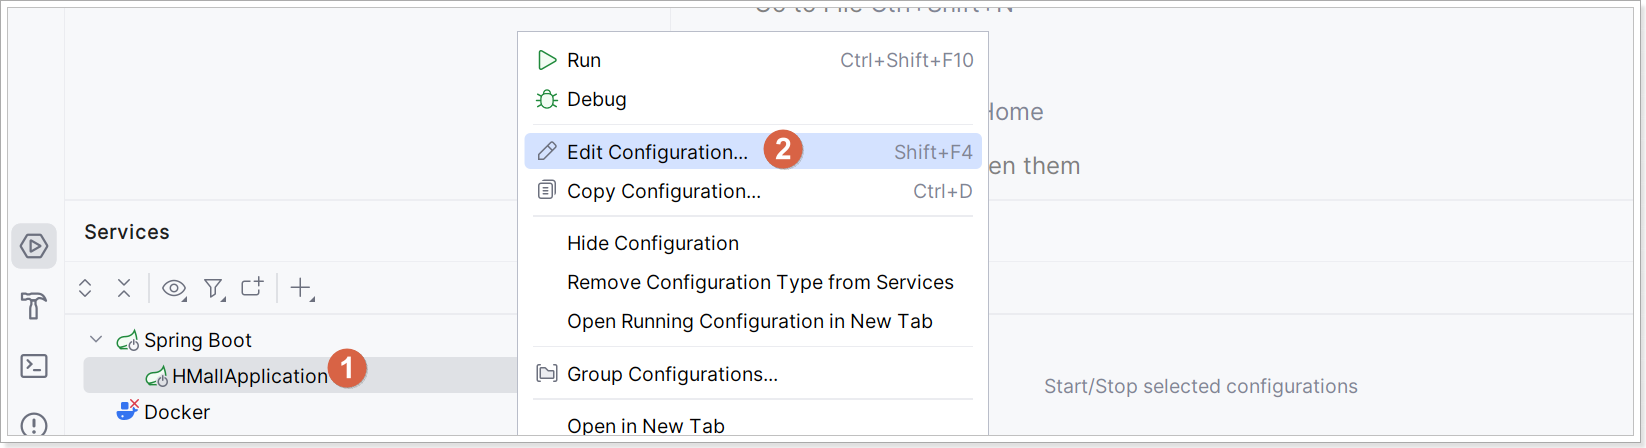The image size is (1646, 448).
Task: Click Collapse All in Services toolbar
Action: (x=124, y=288)
